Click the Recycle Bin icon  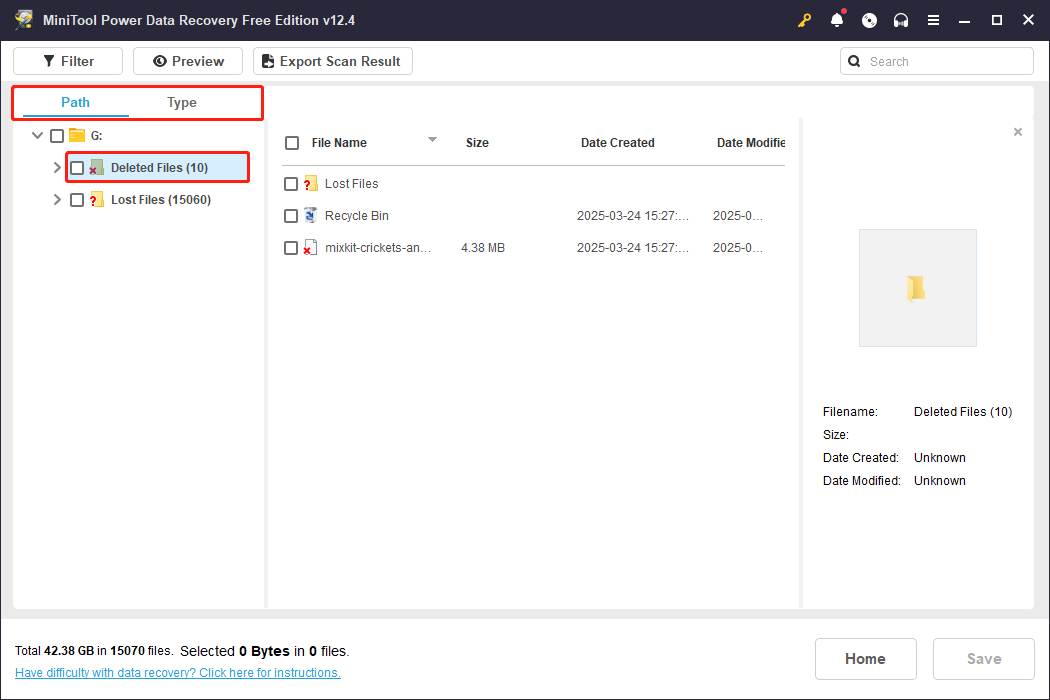click(x=310, y=216)
